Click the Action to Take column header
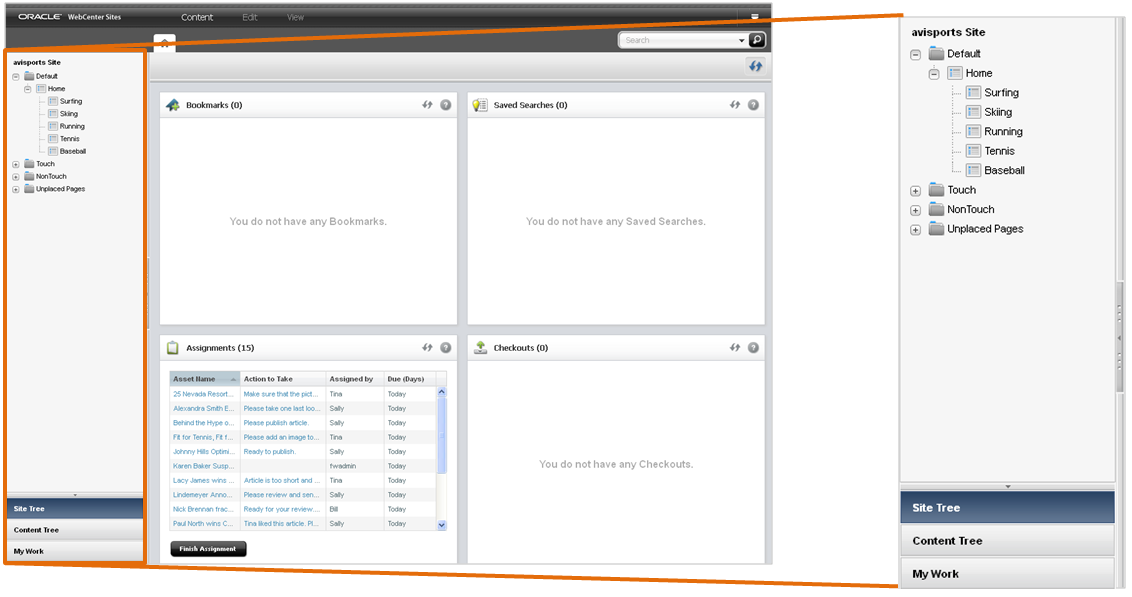The image size is (1132, 597). (x=283, y=379)
